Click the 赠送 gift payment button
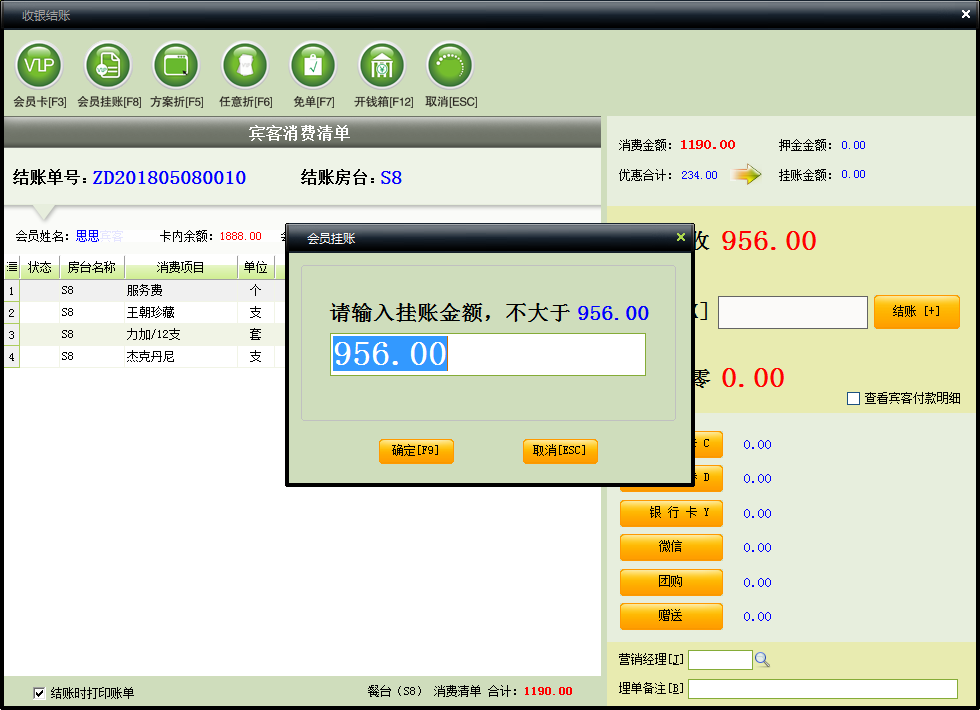 tap(671, 616)
